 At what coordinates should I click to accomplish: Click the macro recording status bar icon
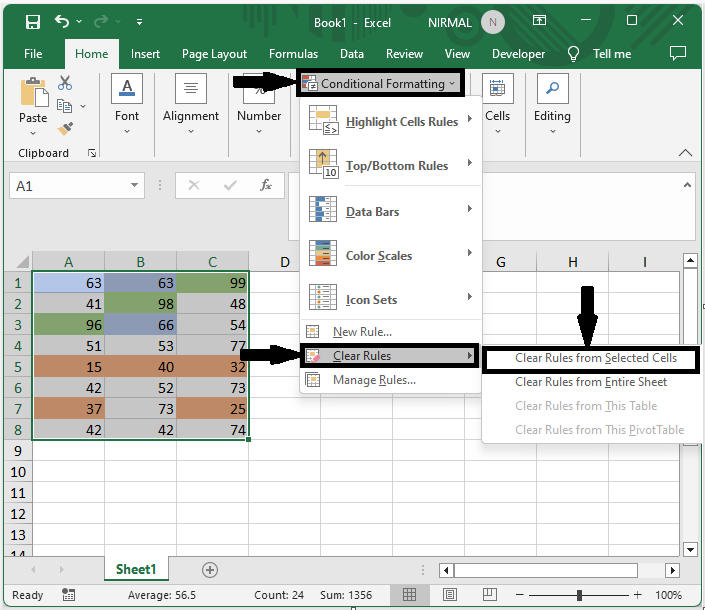68,595
